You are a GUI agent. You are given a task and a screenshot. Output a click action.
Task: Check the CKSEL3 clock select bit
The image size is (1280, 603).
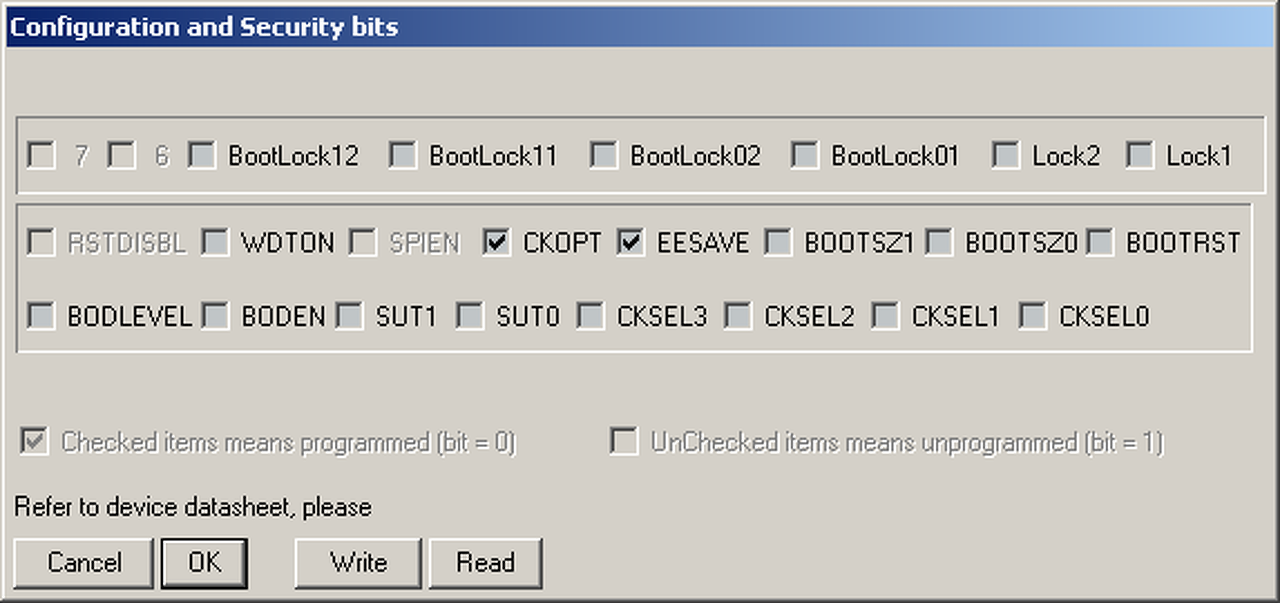coord(591,316)
